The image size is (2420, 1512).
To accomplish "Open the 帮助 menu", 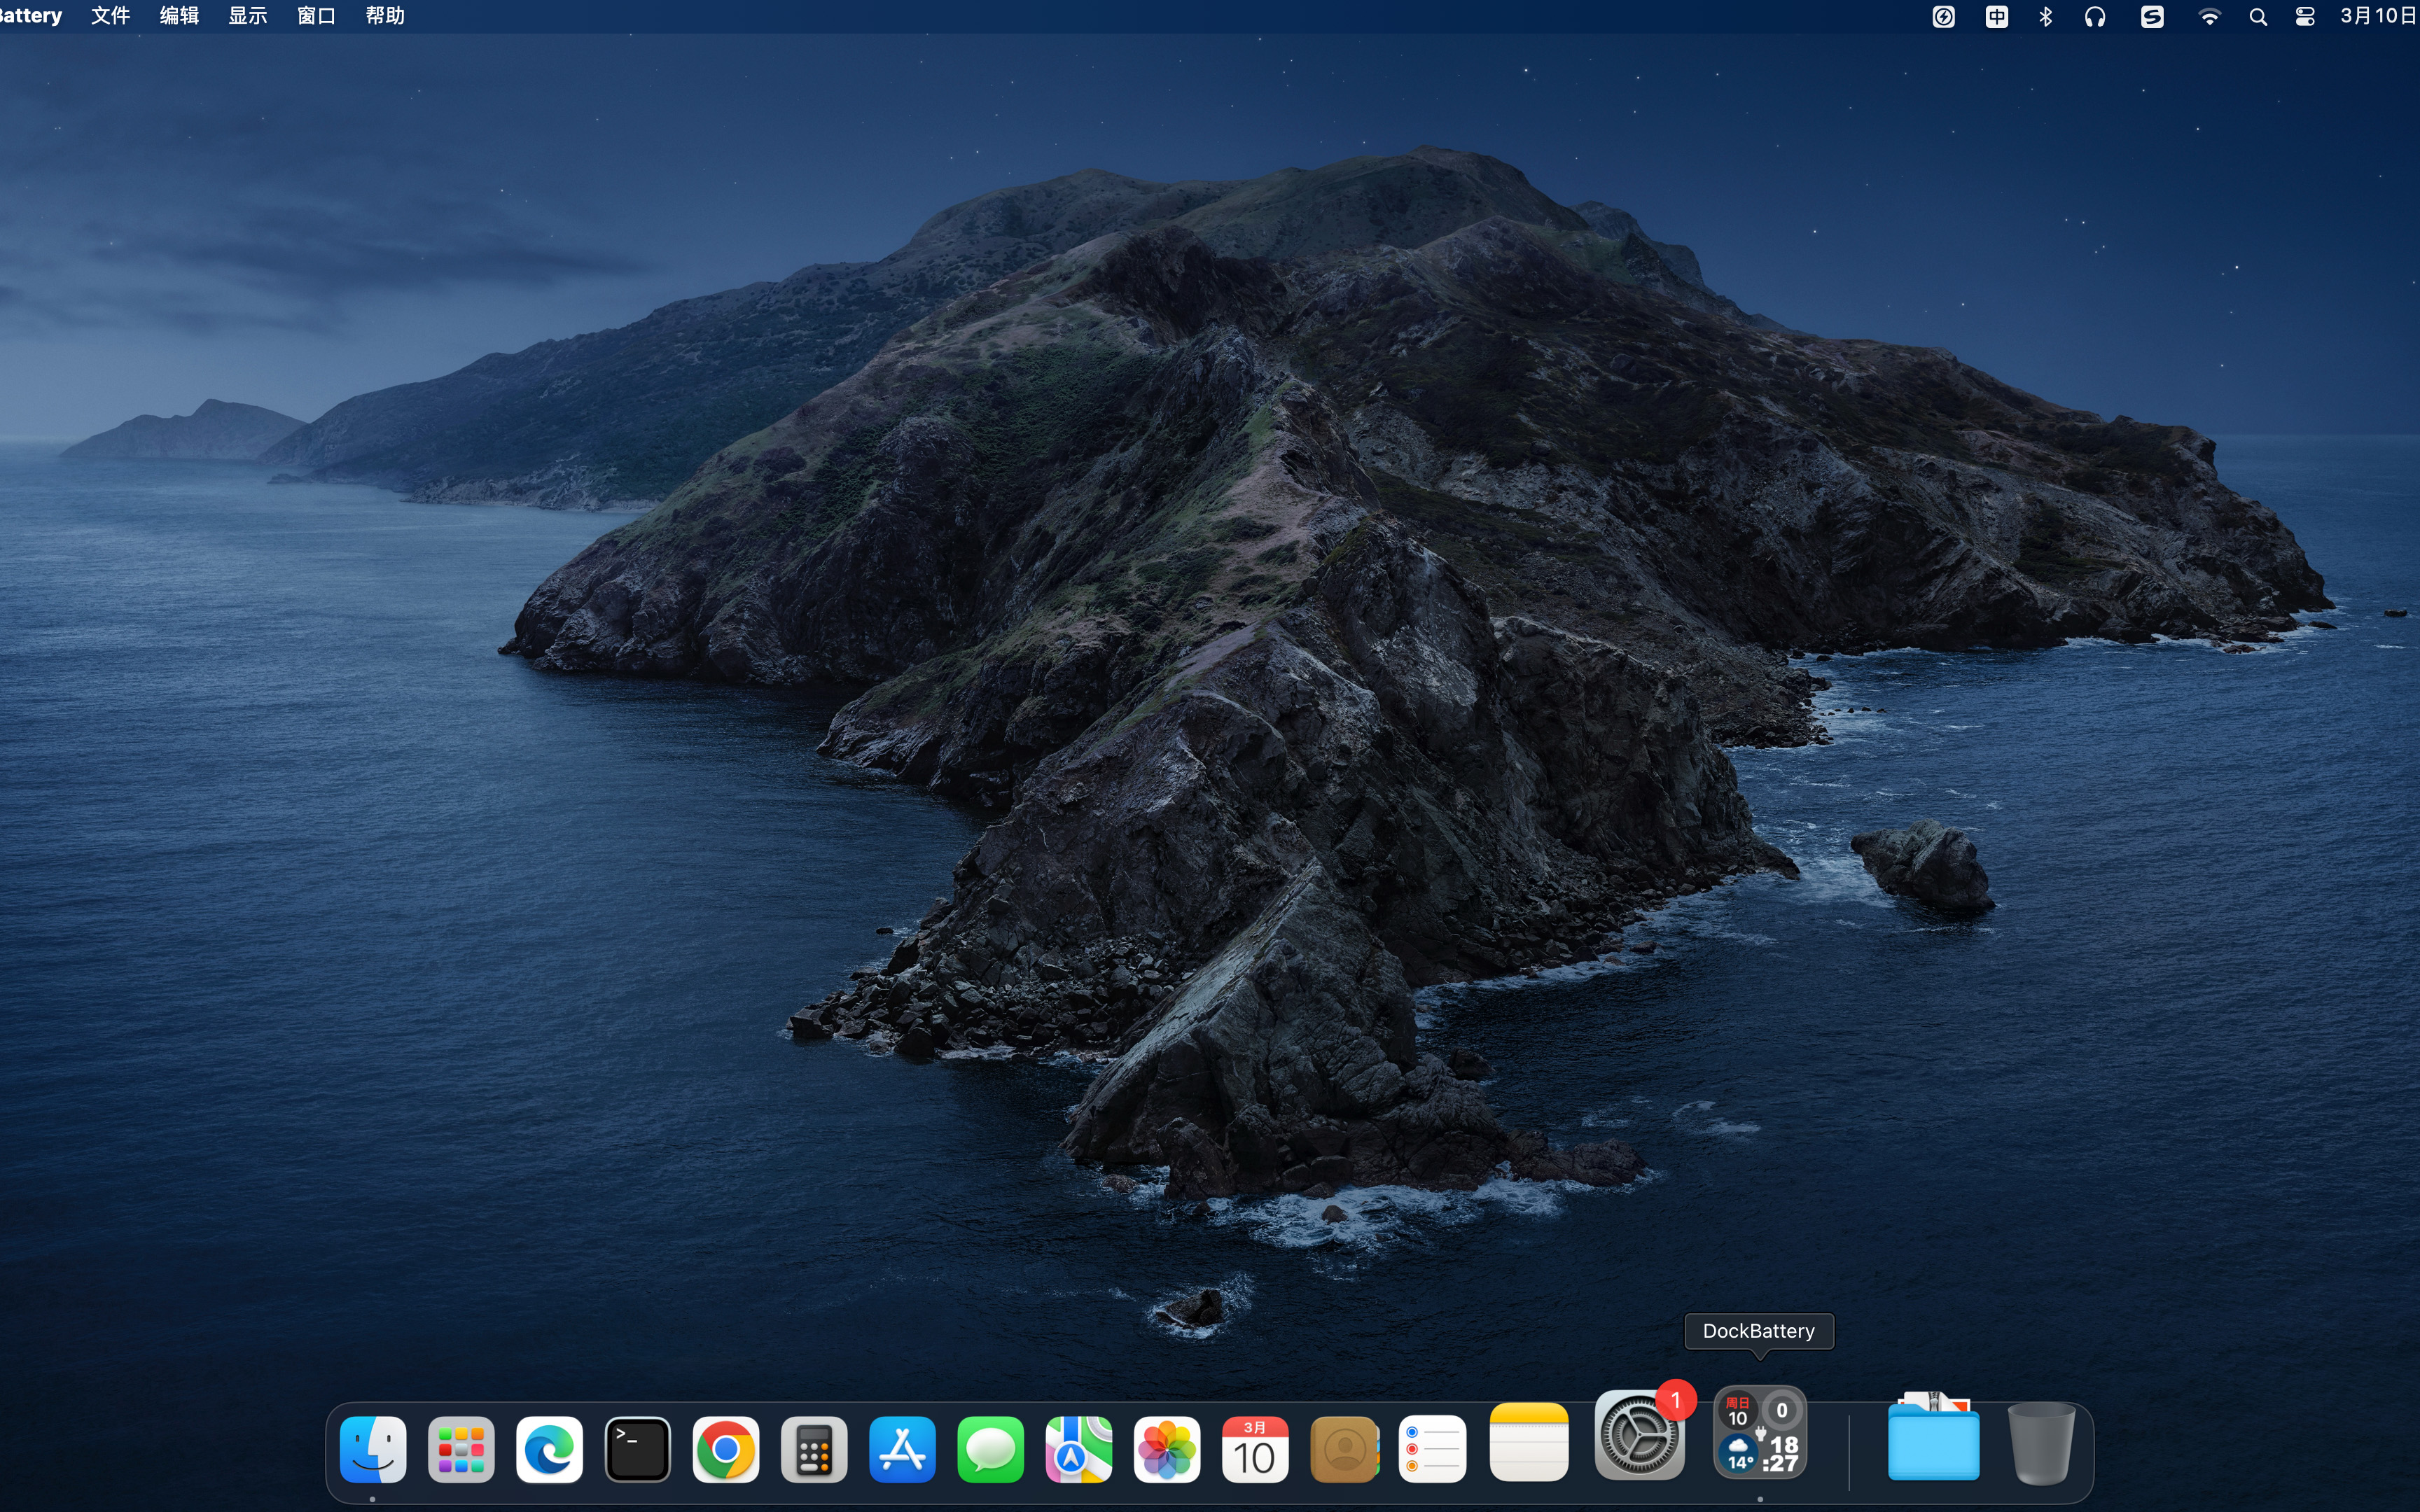I will [385, 16].
